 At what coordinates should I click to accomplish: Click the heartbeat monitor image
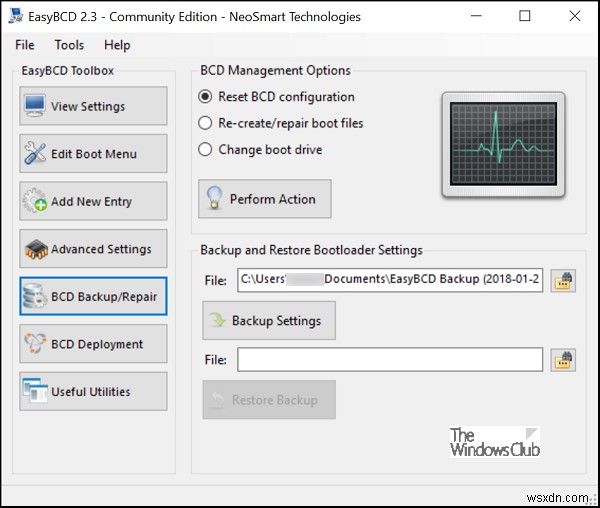point(503,145)
